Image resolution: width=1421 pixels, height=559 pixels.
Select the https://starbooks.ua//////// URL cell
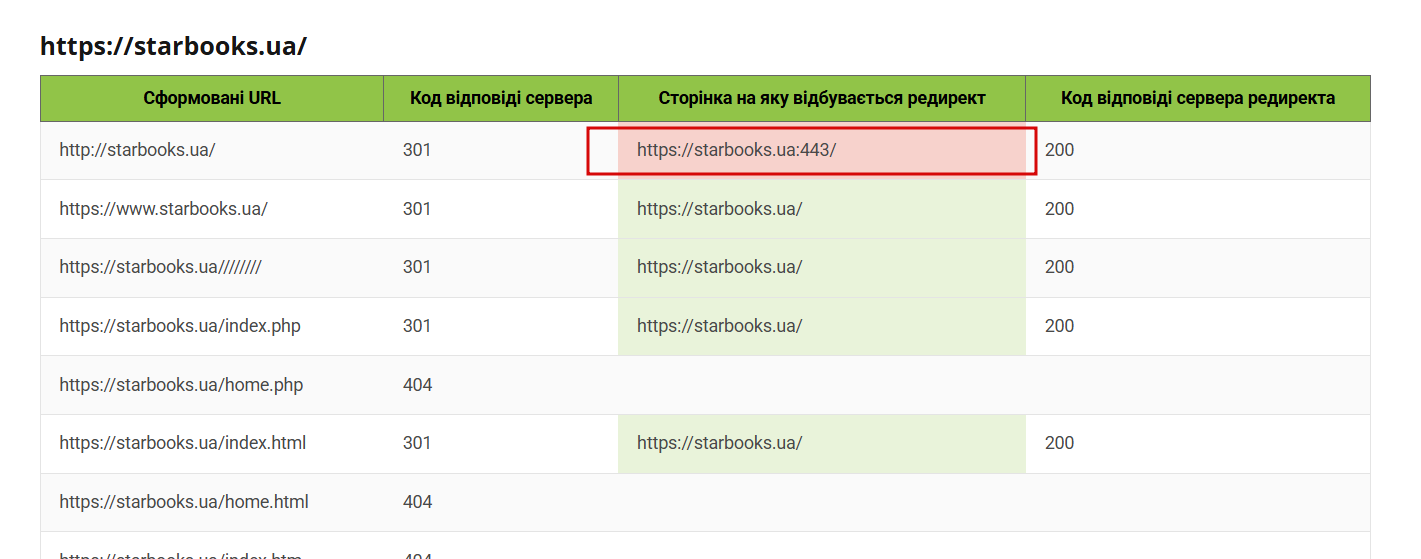(212, 267)
